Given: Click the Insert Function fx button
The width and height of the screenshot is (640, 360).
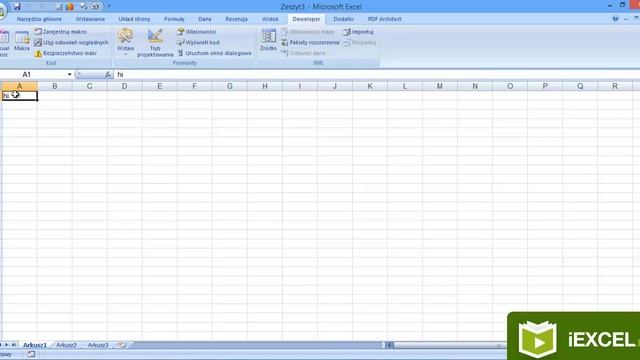Looking at the screenshot, I should point(108,75).
